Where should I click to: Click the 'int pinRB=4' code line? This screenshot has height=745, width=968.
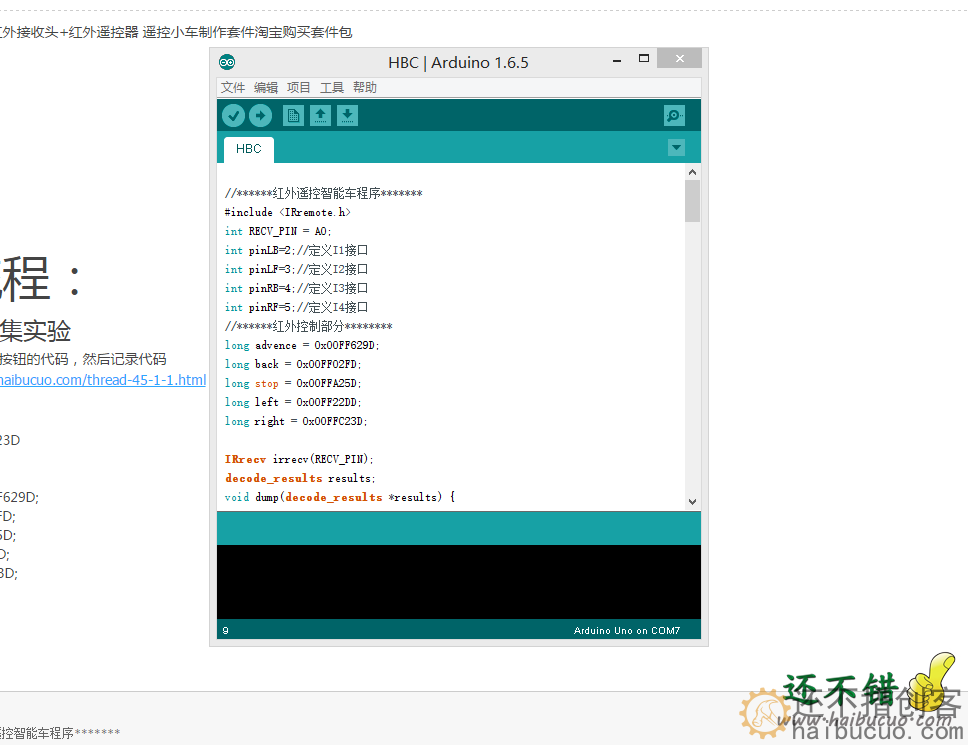click(x=296, y=288)
